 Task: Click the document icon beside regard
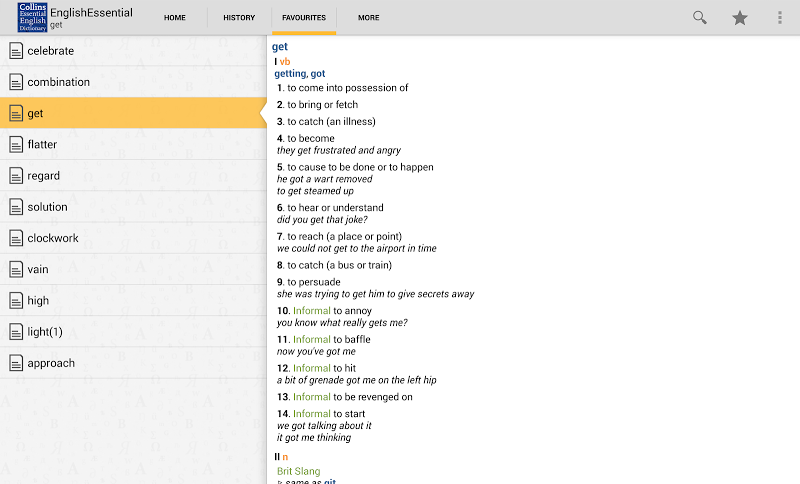pos(16,175)
